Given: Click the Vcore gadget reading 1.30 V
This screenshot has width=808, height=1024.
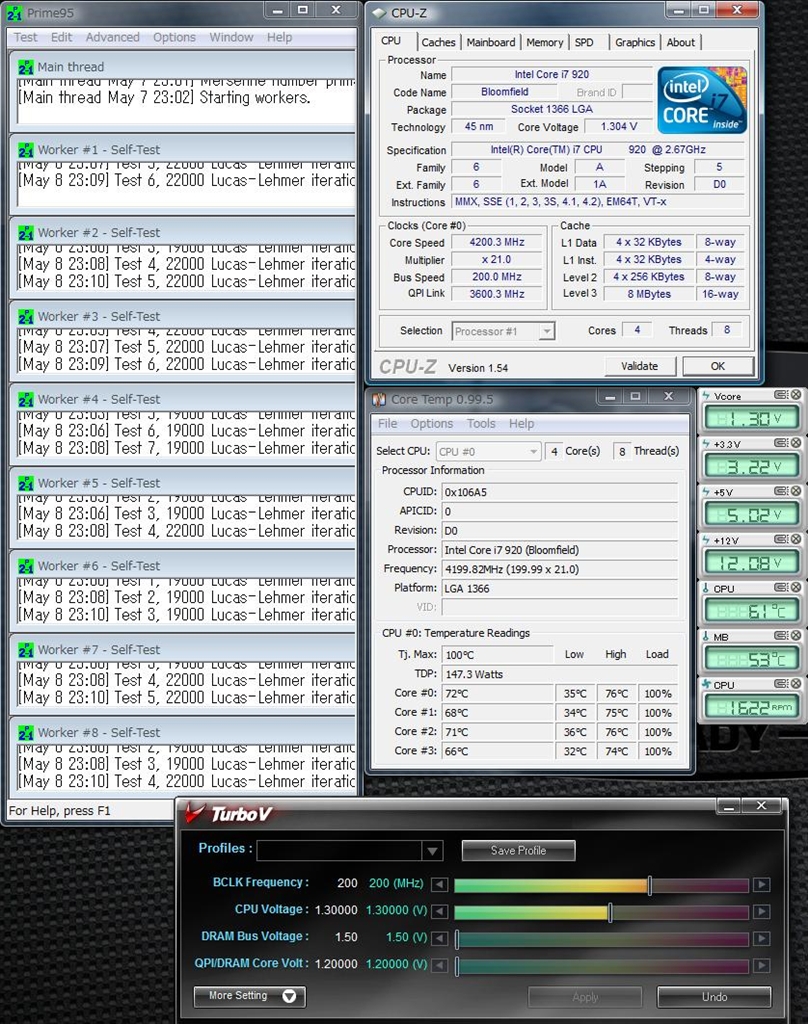Looking at the screenshot, I should tap(751, 418).
